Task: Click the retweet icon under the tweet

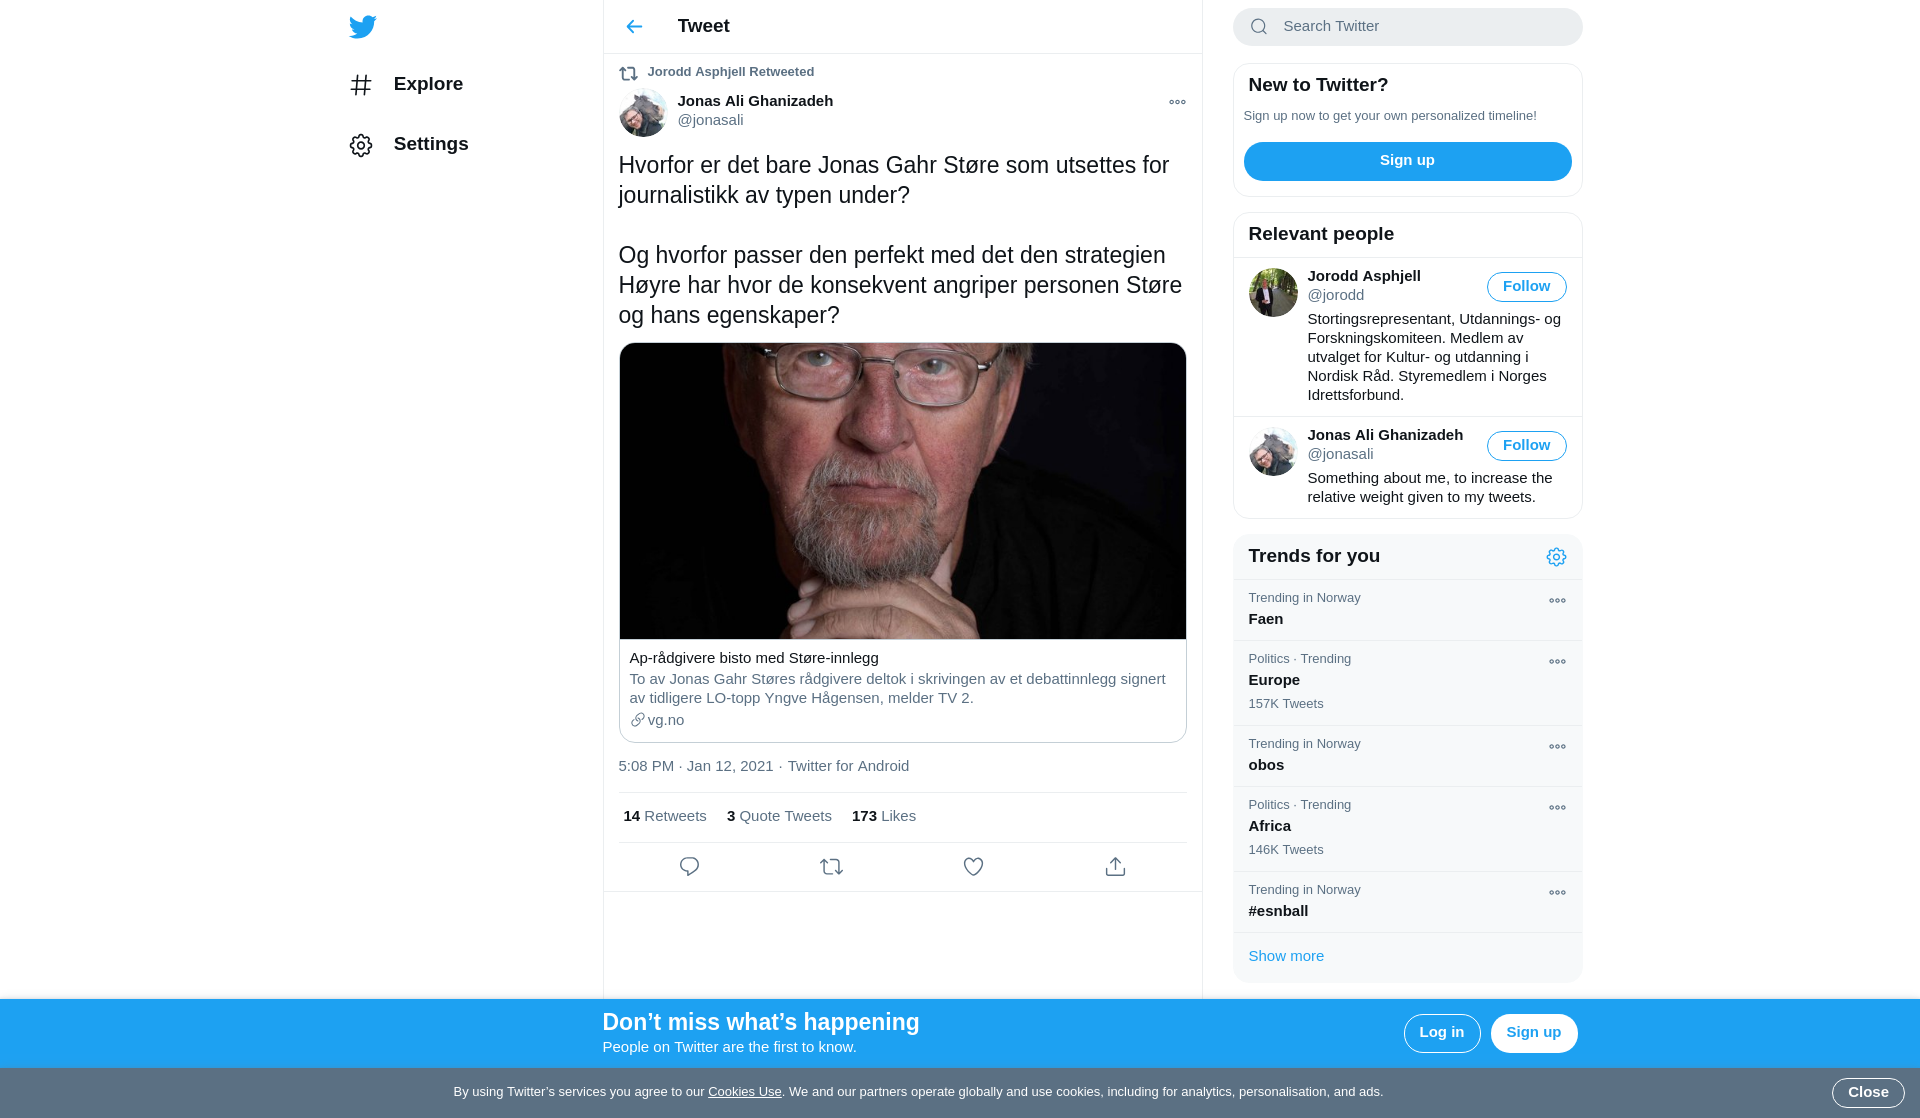Action: point(831,867)
